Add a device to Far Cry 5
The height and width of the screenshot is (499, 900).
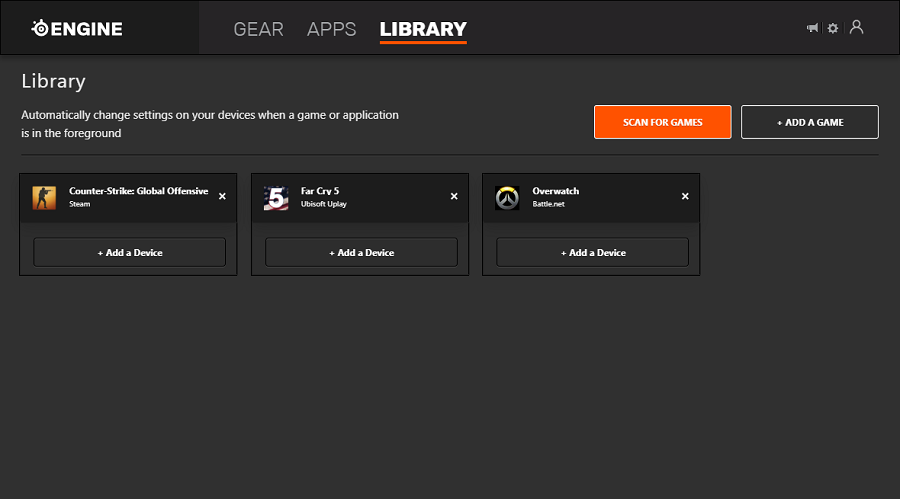(362, 252)
